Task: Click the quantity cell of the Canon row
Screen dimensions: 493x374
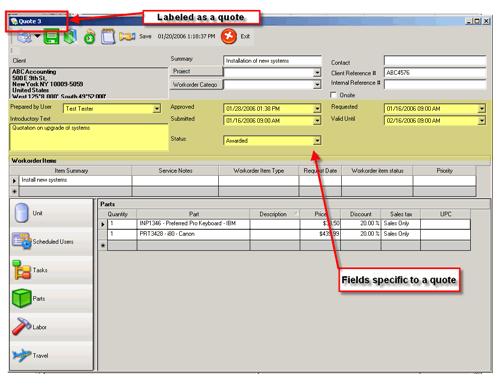Action: [x=122, y=234]
